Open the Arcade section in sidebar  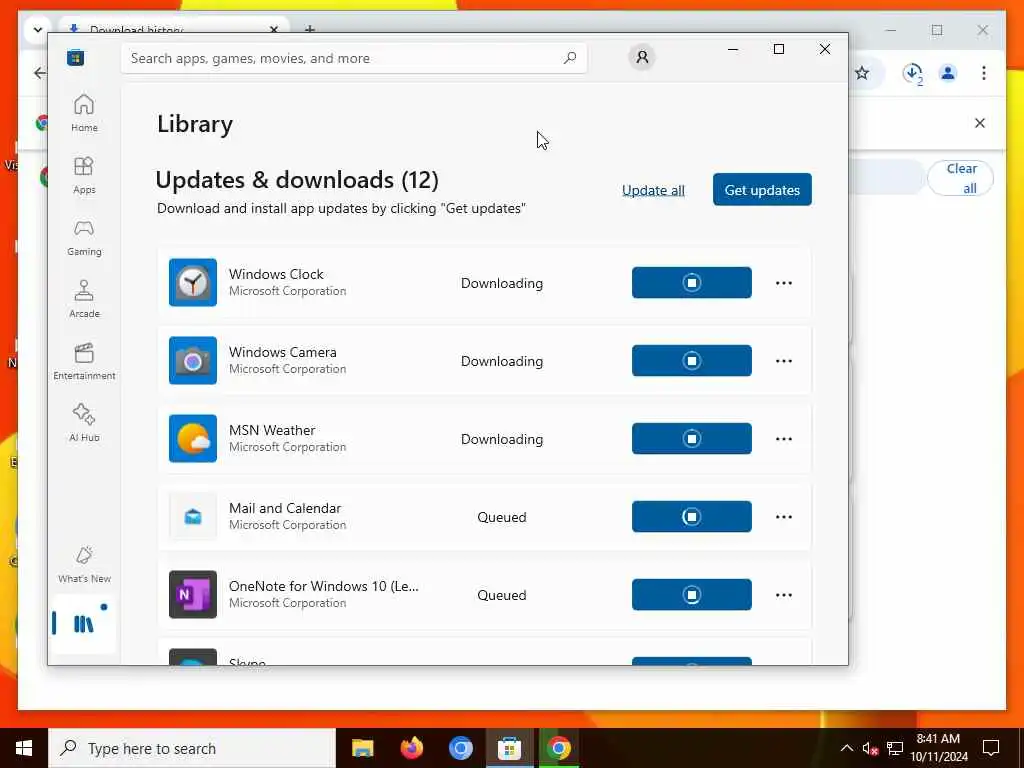(84, 299)
